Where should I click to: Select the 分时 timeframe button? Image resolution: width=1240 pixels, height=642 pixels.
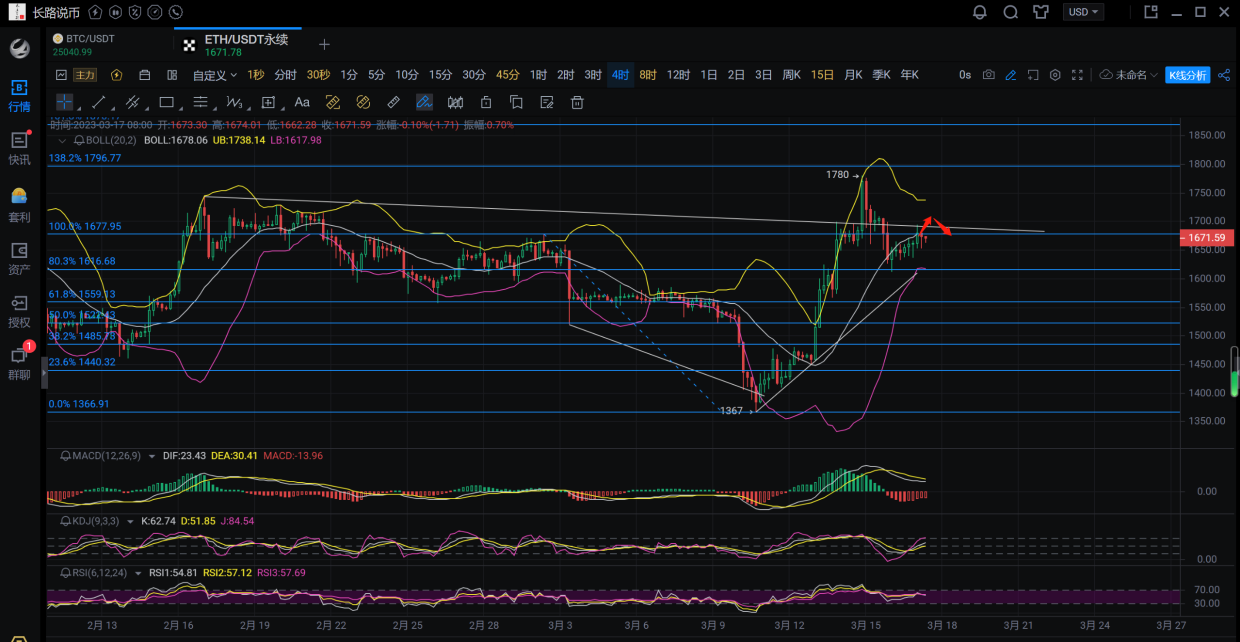click(x=286, y=75)
